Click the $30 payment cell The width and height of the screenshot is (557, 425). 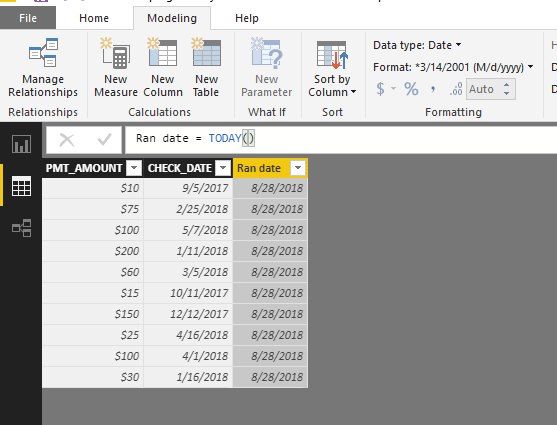(x=93, y=377)
